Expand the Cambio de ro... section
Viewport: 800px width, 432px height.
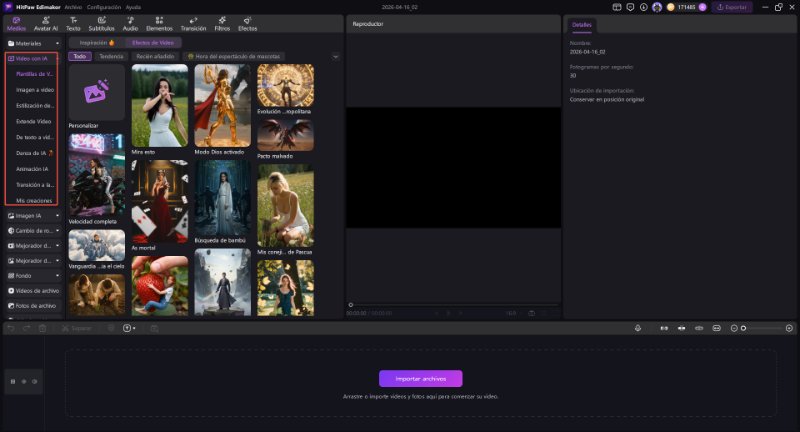(x=34, y=231)
